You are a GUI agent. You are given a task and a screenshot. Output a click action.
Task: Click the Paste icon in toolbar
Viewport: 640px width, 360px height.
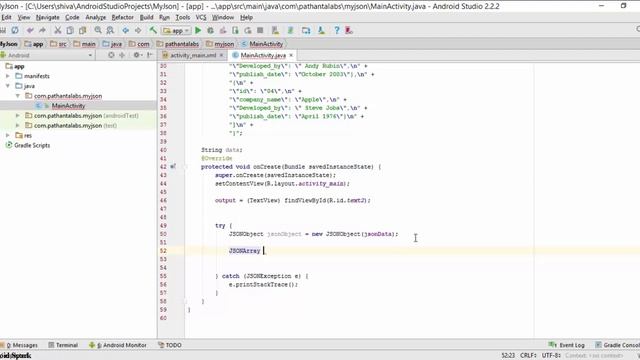(82, 30)
